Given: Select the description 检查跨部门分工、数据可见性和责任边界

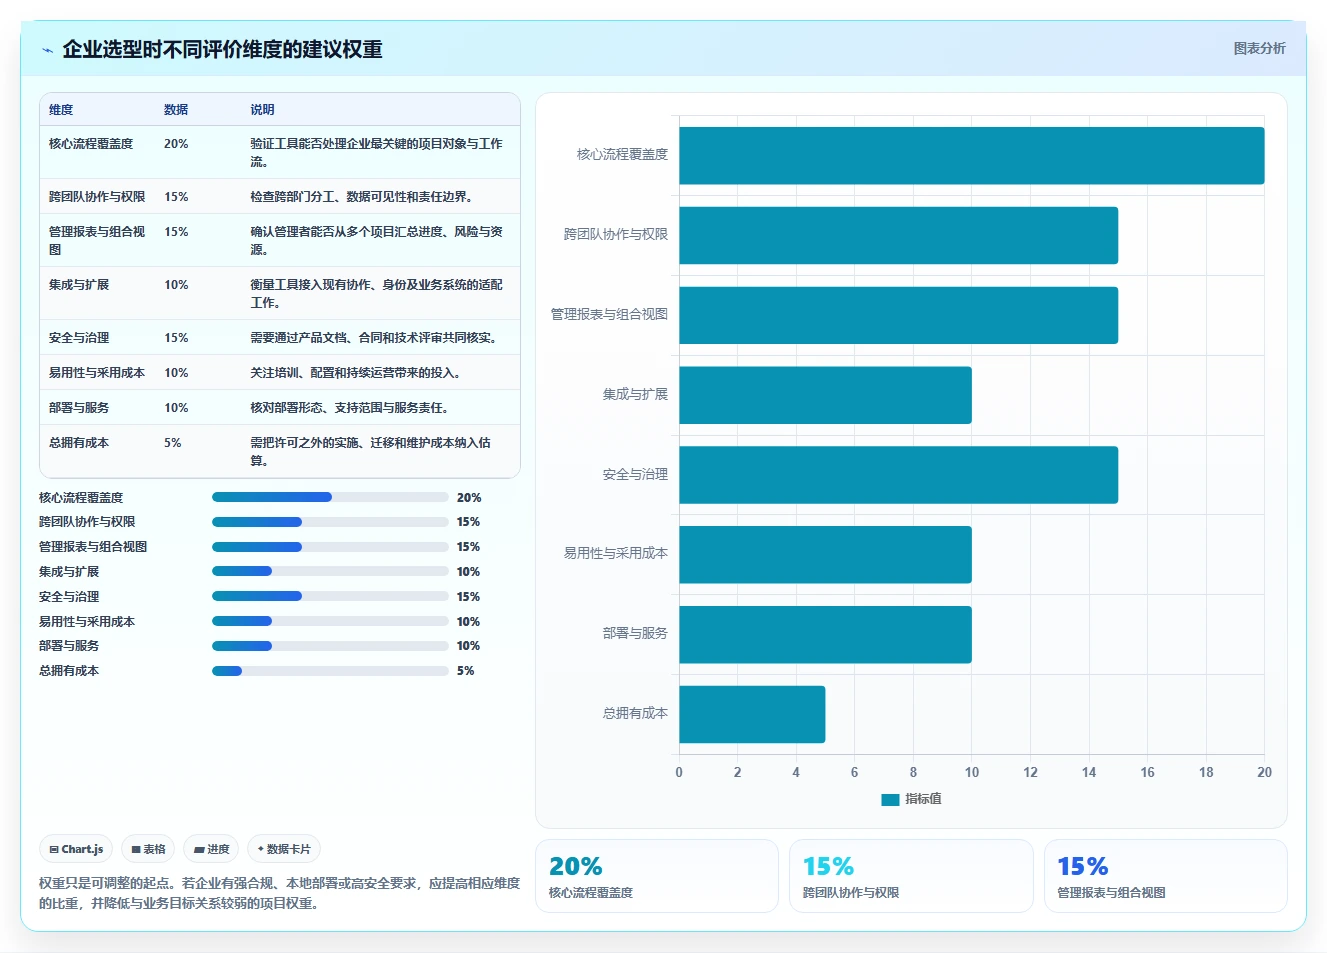Looking at the screenshot, I should tap(361, 197).
